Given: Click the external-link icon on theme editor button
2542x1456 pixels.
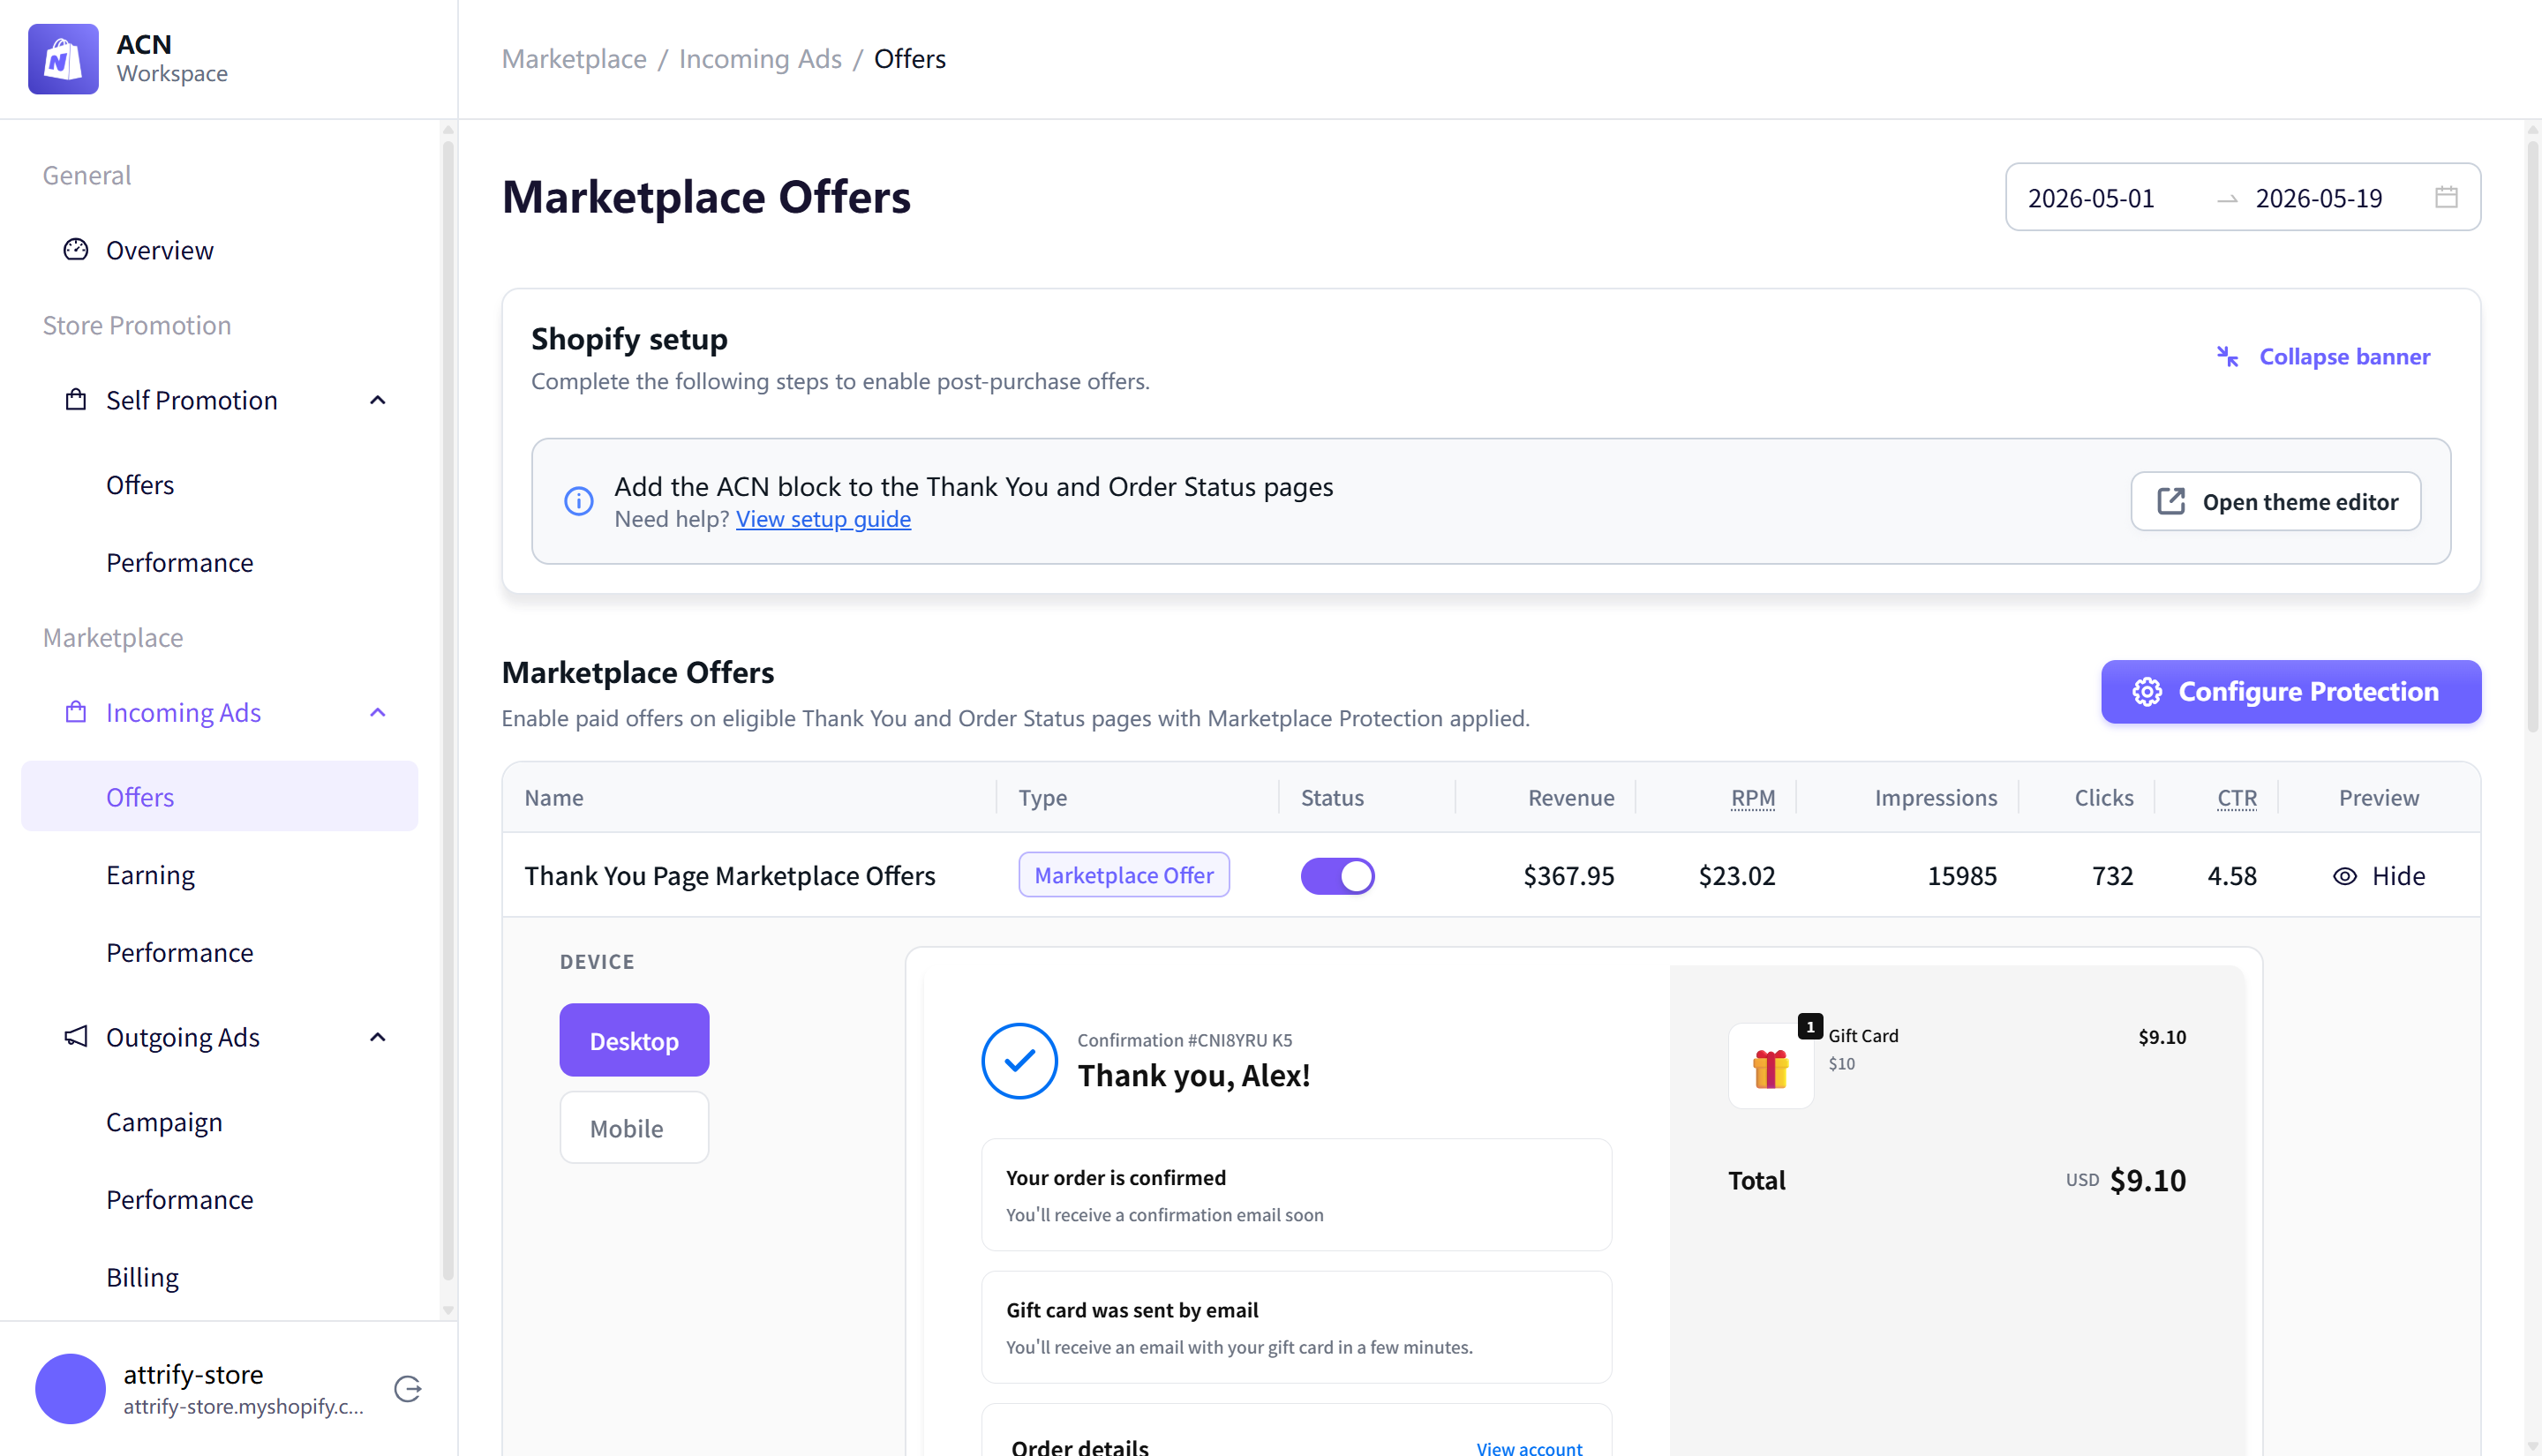Looking at the screenshot, I should (2171, 501).
